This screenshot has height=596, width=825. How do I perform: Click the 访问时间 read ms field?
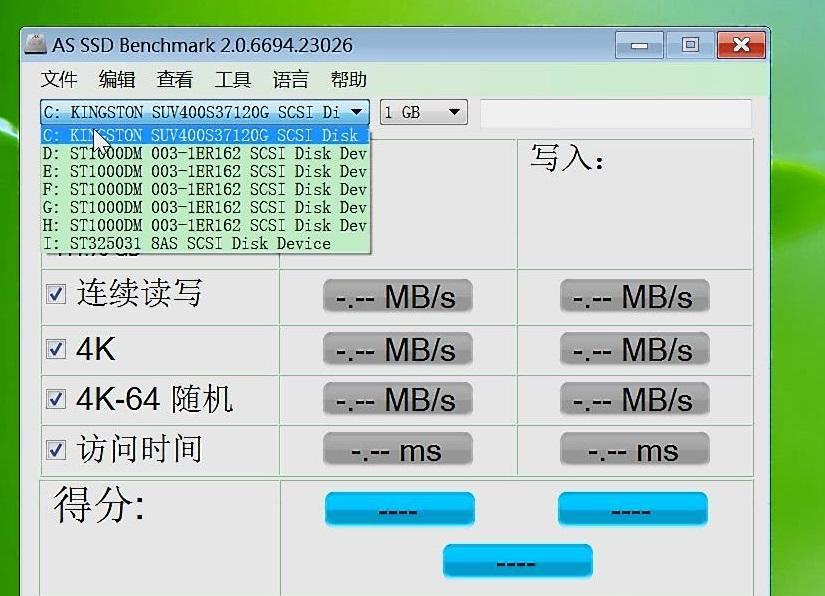tap(398, 450)
